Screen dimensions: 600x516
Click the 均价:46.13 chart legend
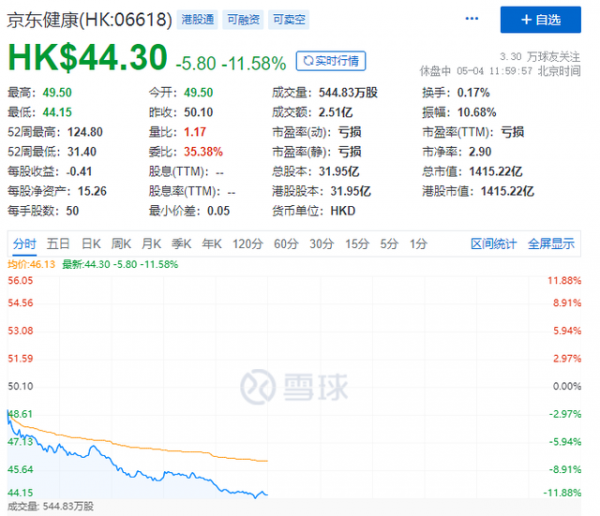pos(31,265)
